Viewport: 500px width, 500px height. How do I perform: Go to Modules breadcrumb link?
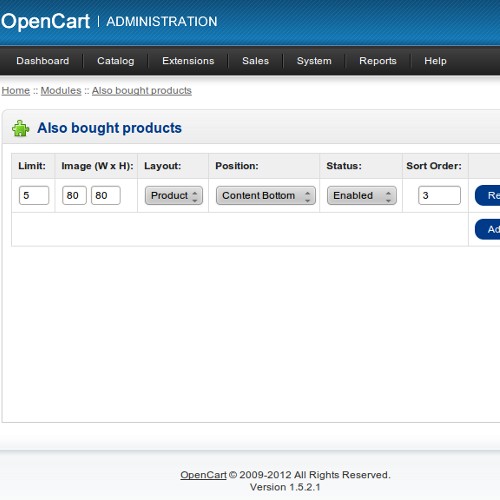[61, 90]
